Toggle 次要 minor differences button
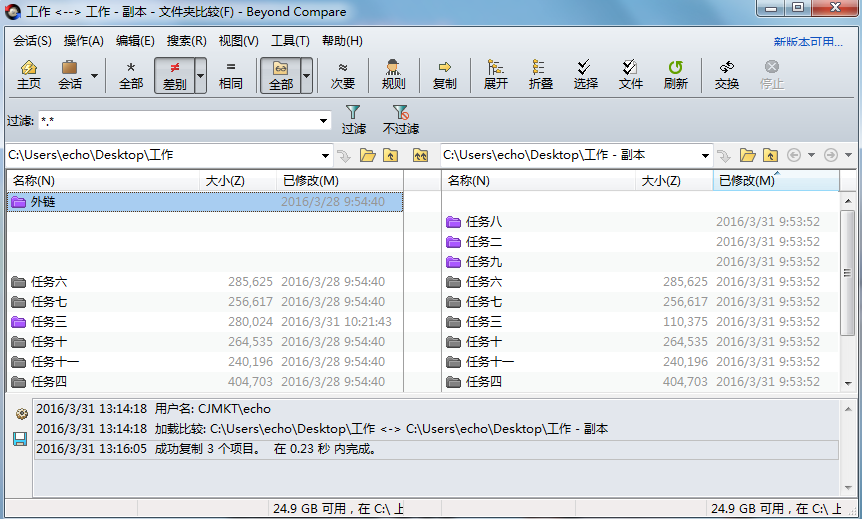The image size is (862, 519). click(342, 75)
